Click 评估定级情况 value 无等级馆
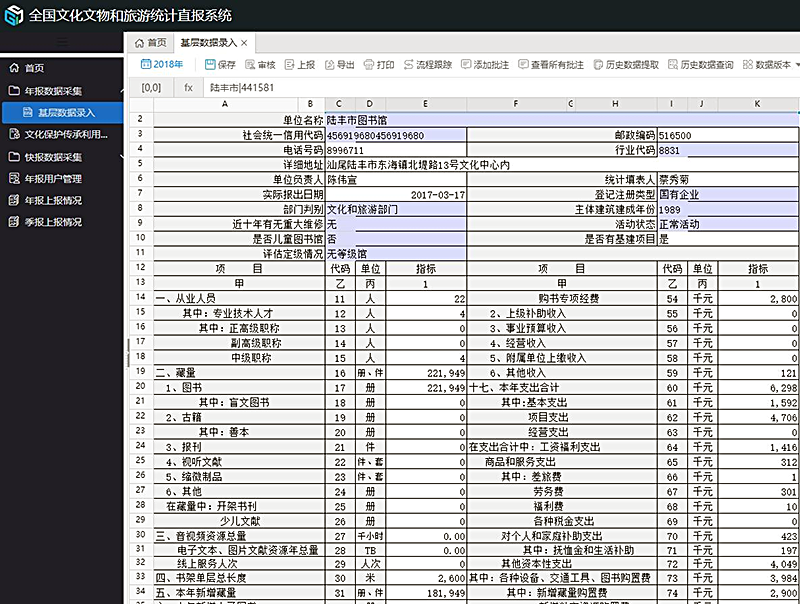800x604 pixels. tap(395, 254)
